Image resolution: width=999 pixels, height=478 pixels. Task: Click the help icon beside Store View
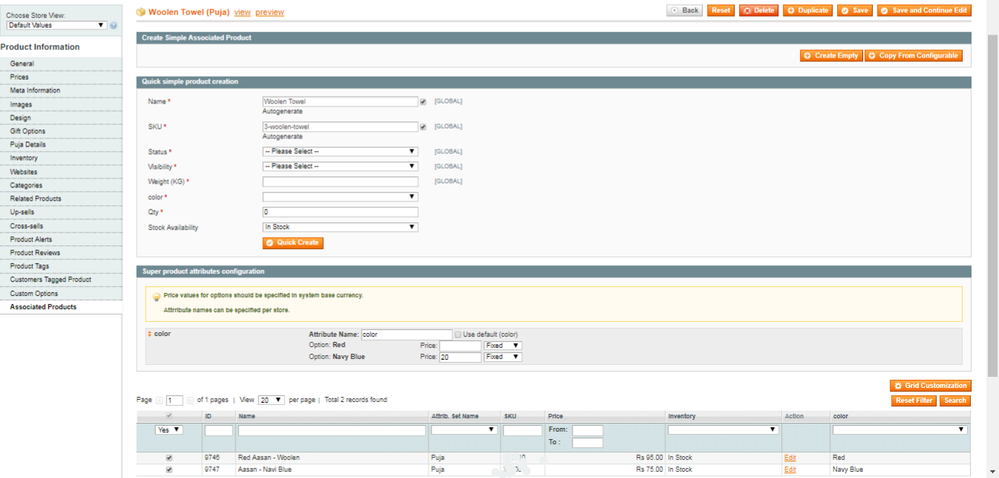click(113, 25)
